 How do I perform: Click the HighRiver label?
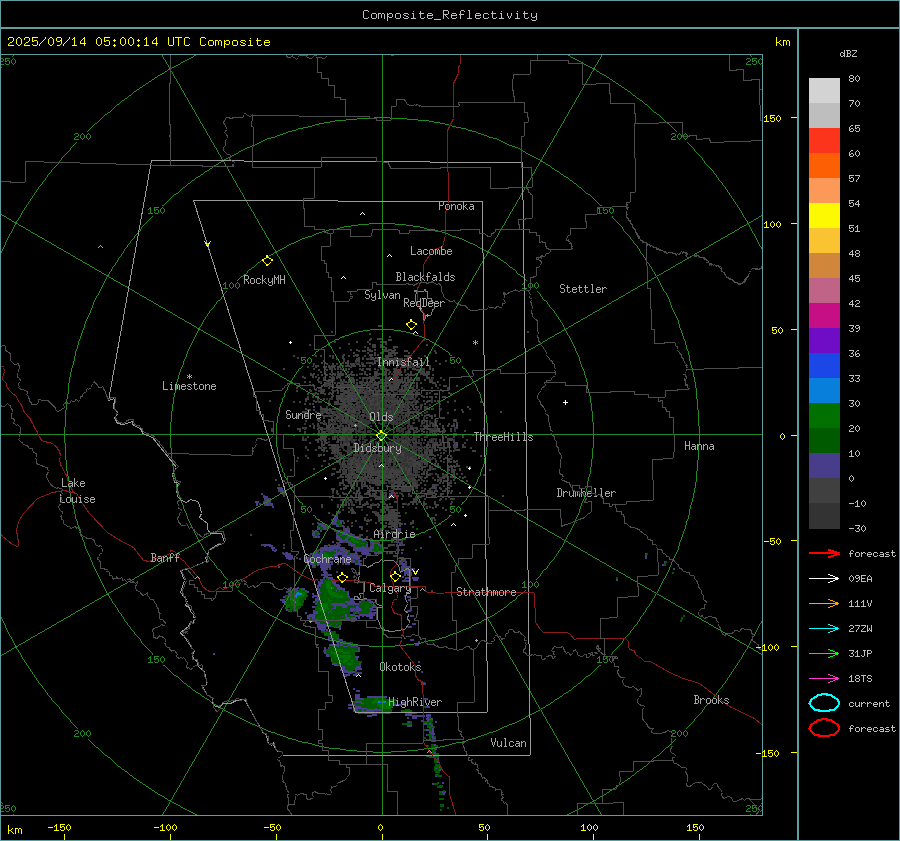(415, 702)
